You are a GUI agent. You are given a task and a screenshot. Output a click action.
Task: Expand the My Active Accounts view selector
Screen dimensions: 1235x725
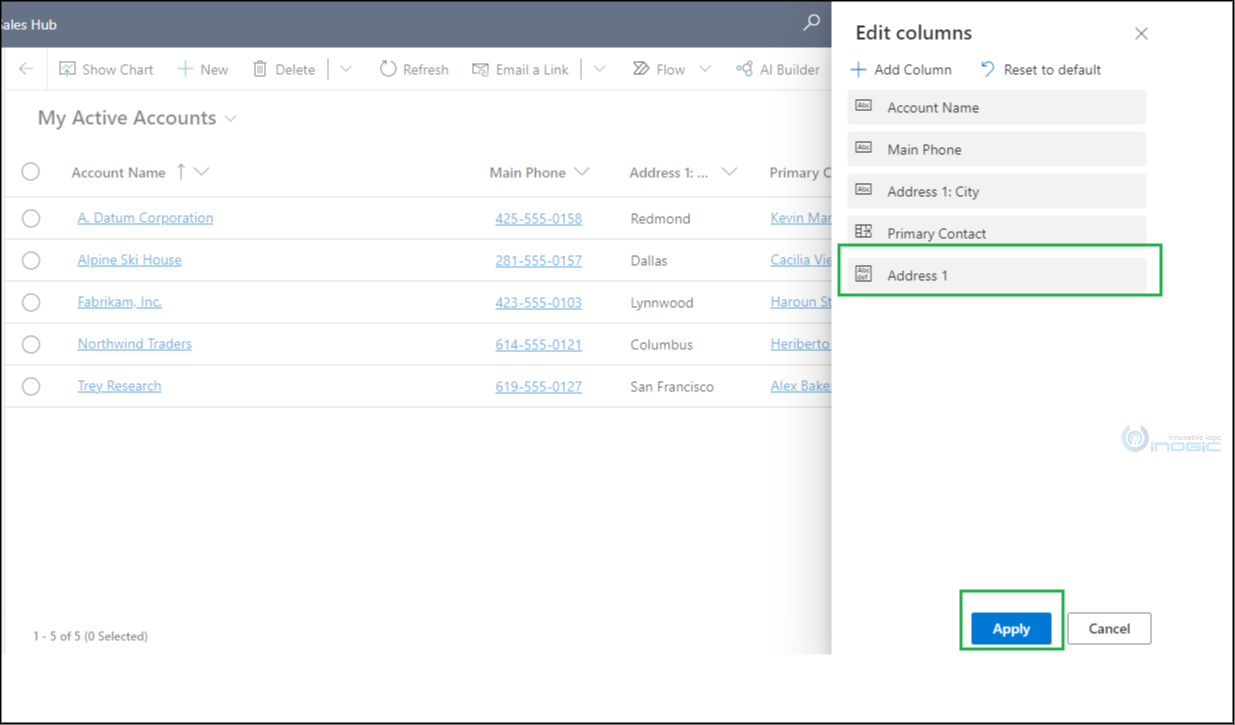[x=231, y=118]
